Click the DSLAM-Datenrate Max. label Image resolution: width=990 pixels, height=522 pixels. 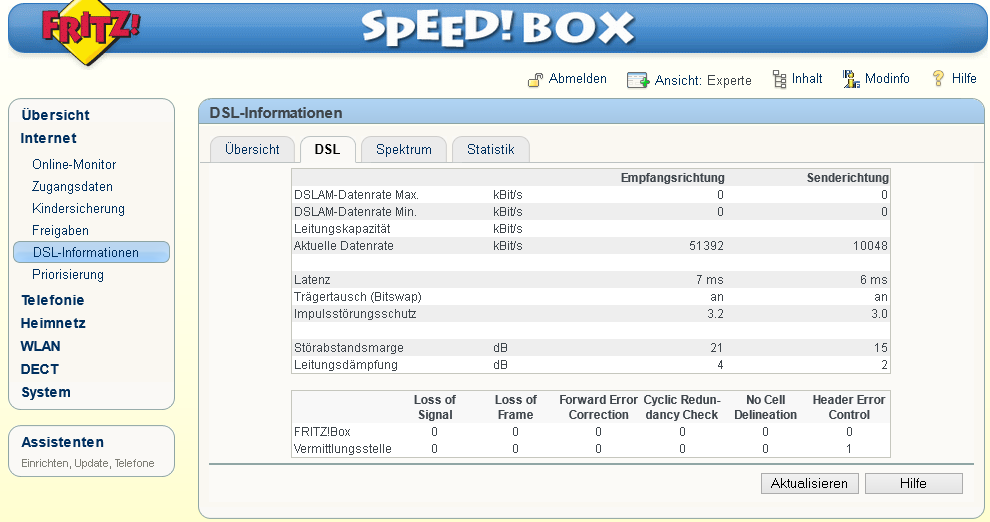pos(356,195)
